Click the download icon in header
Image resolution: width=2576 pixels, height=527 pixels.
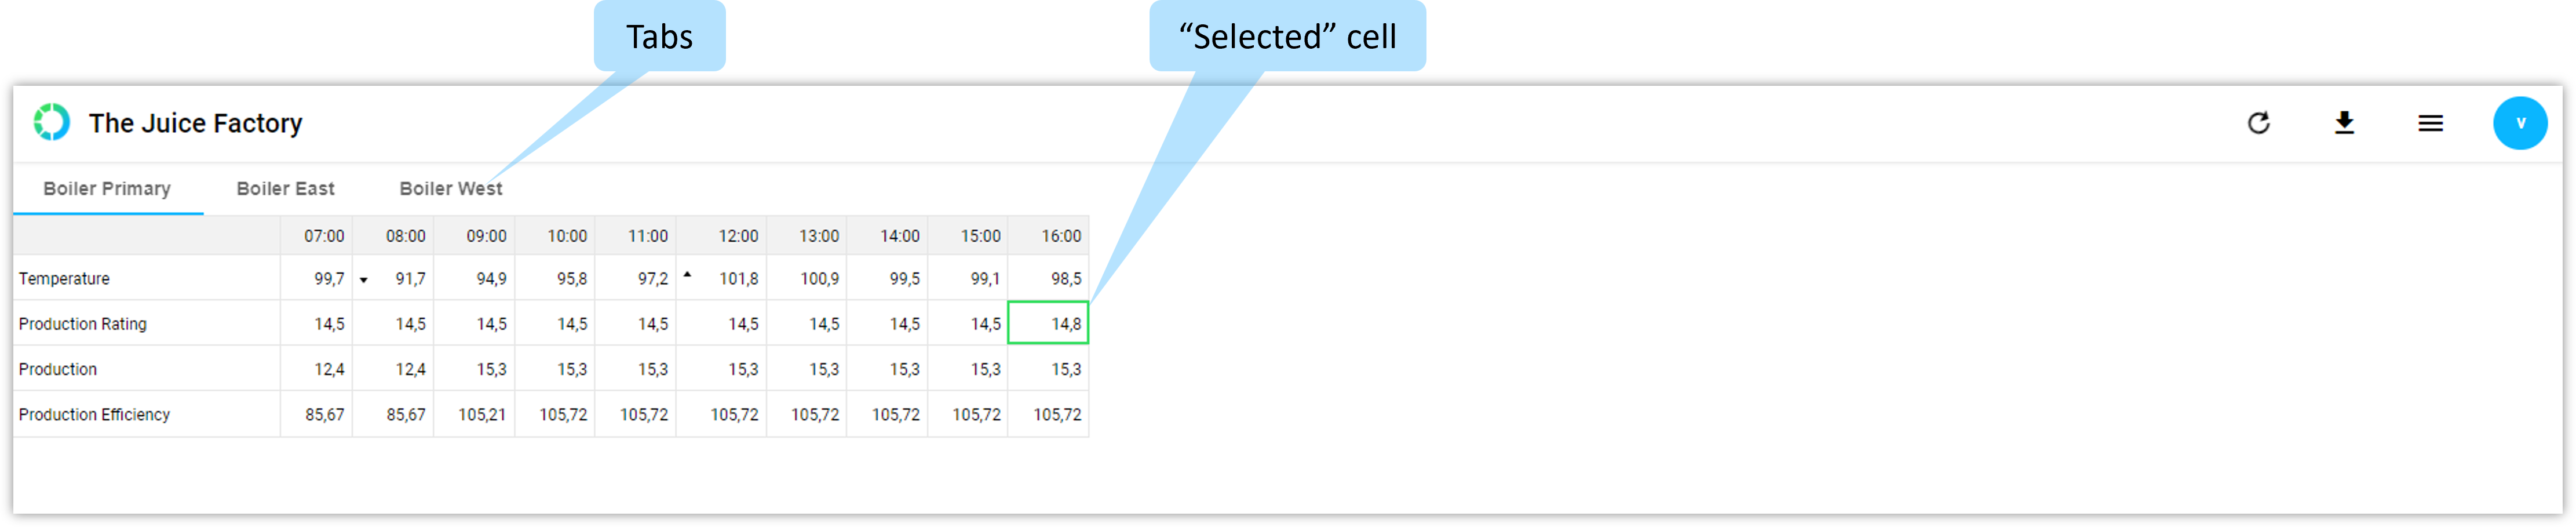[2344, 123]
